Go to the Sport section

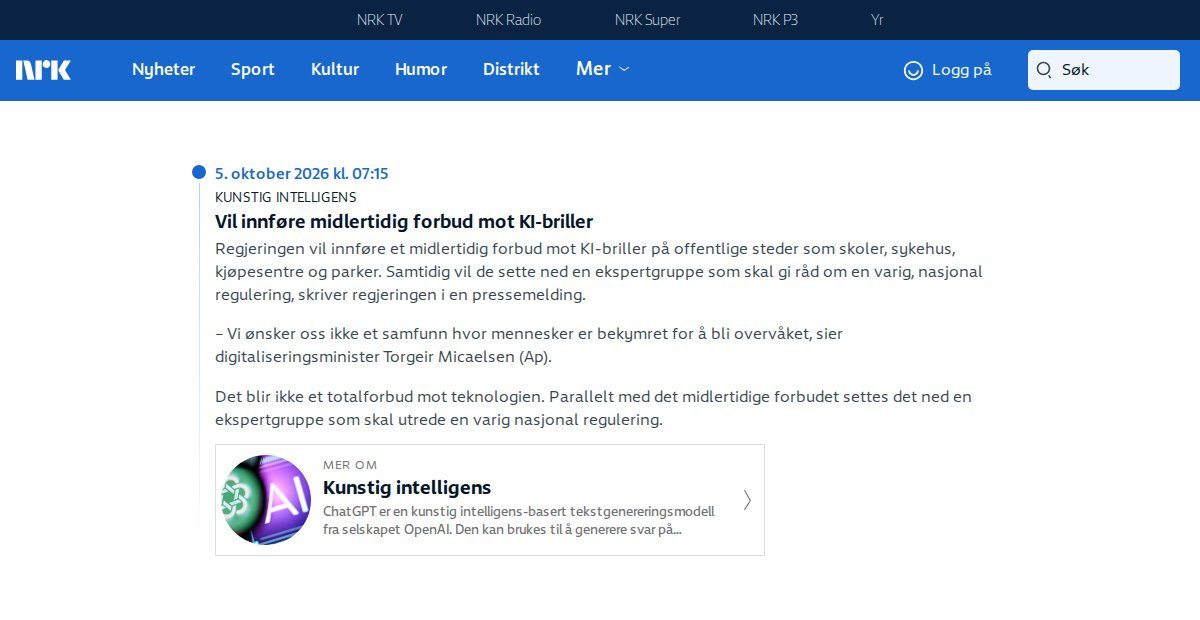pyautogui.click(x=253, y=69)
